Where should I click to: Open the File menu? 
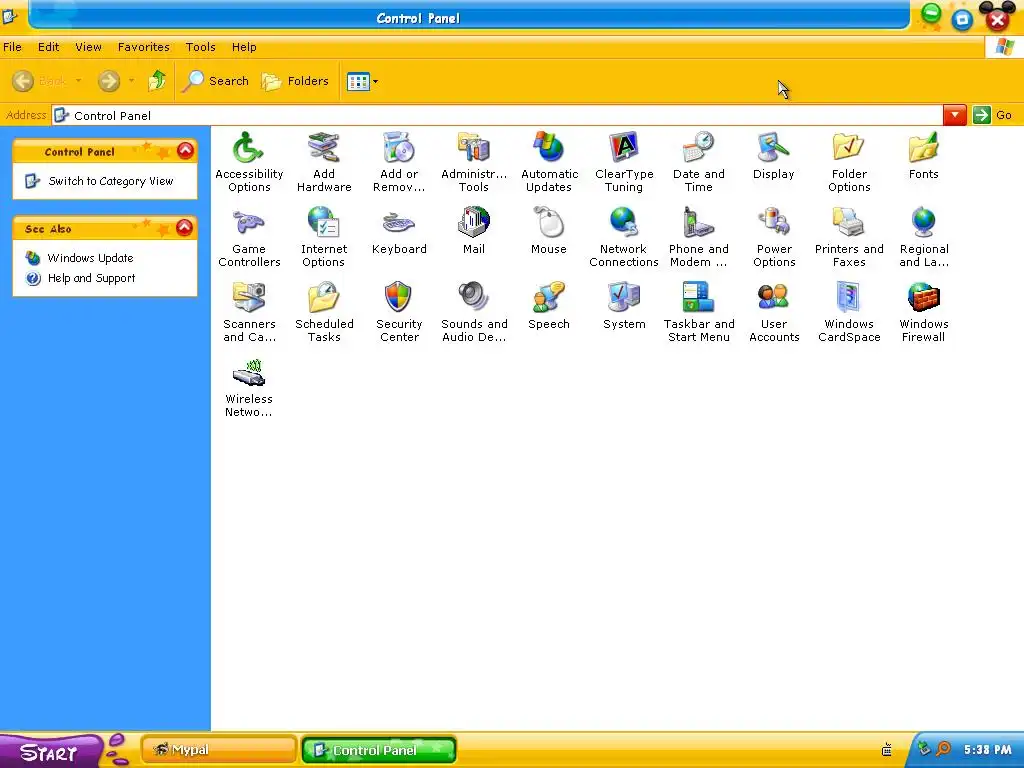(x=12, y=47)
